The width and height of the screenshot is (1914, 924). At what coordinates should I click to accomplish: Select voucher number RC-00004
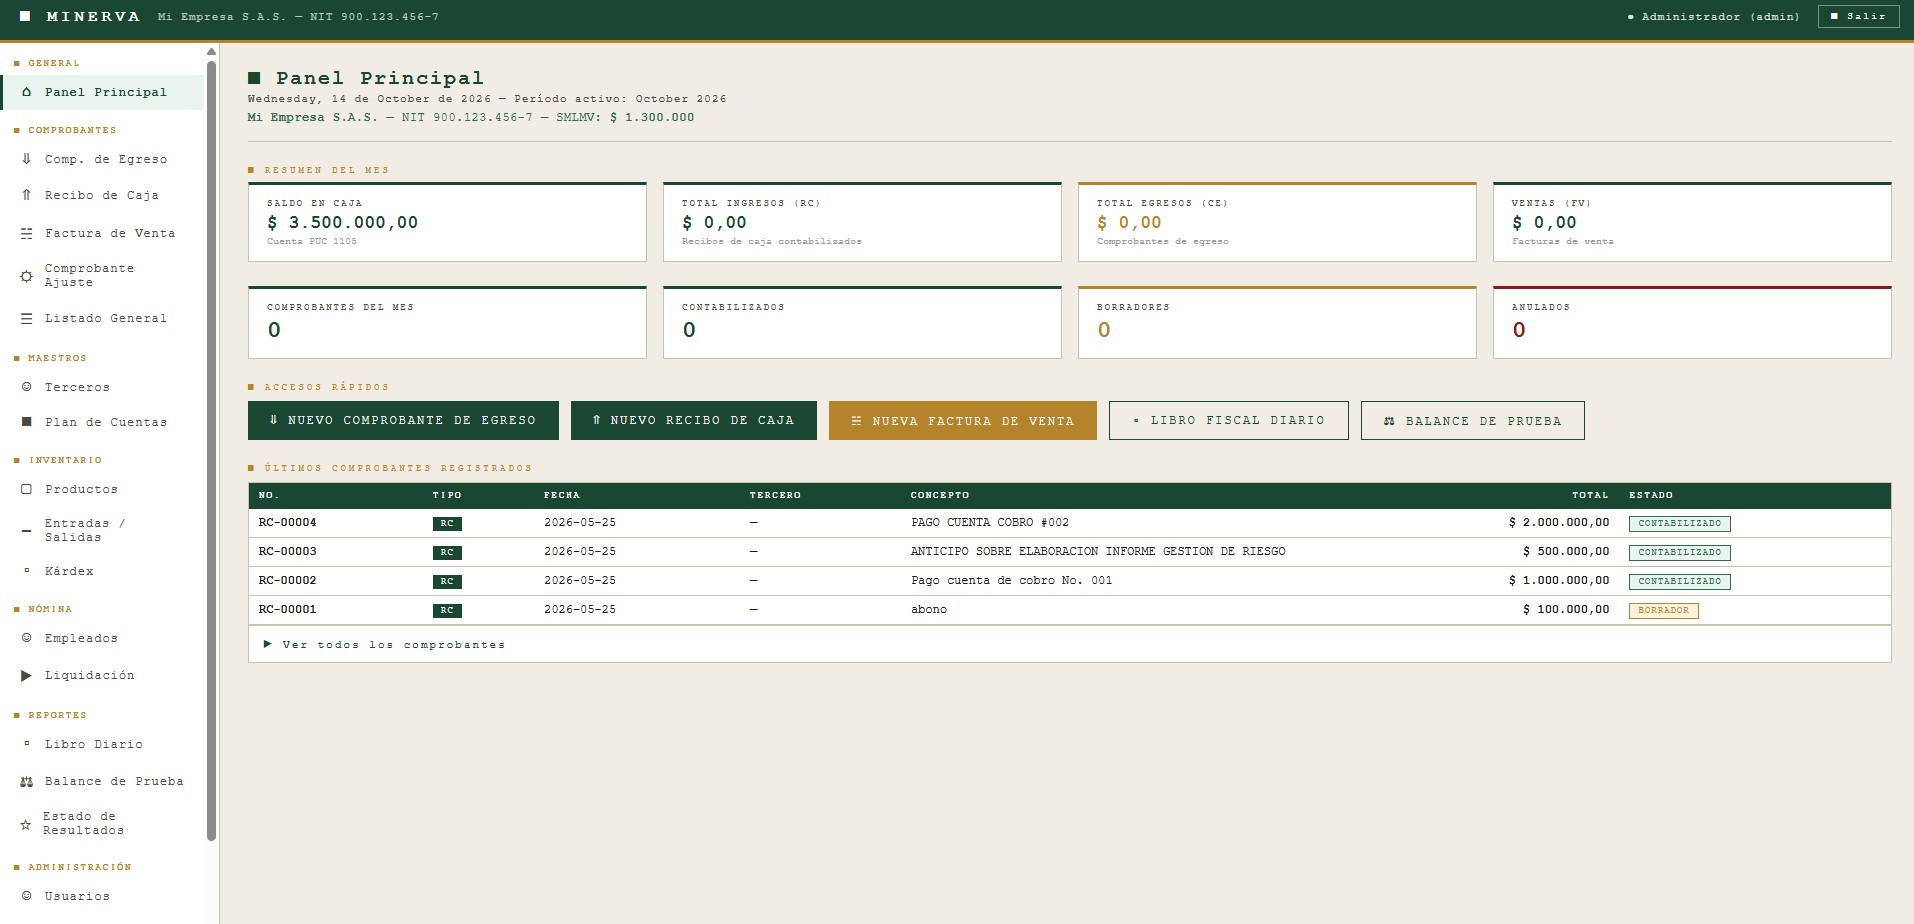tap(287, 523)
